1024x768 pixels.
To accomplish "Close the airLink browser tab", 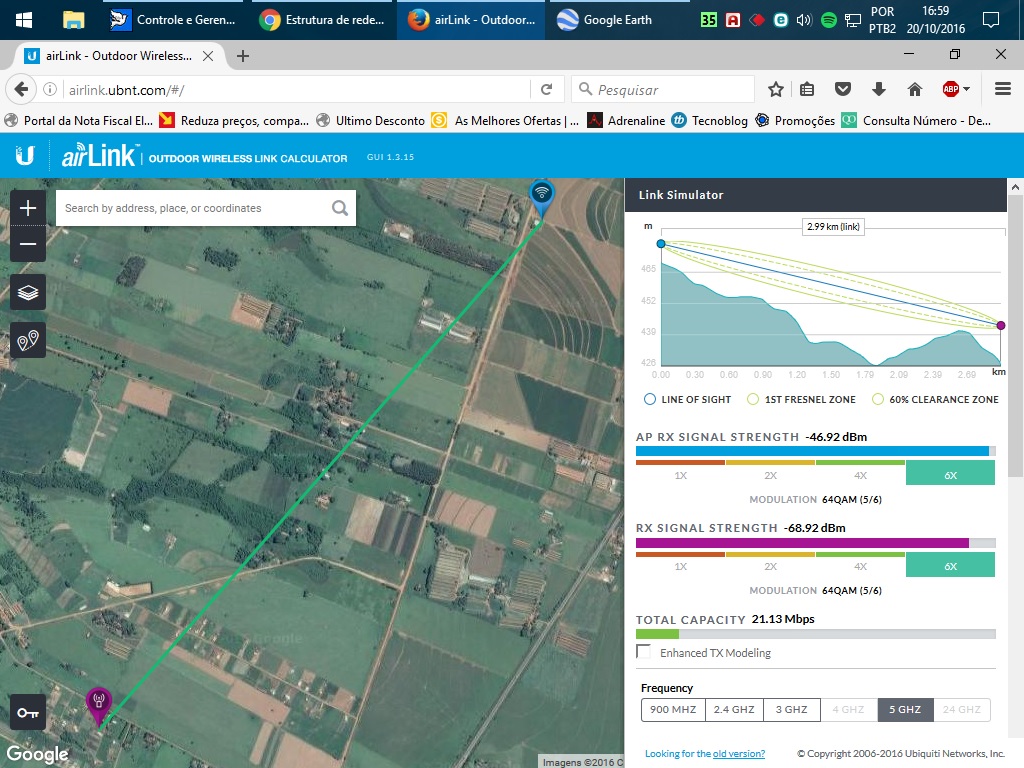I will 208,56.
